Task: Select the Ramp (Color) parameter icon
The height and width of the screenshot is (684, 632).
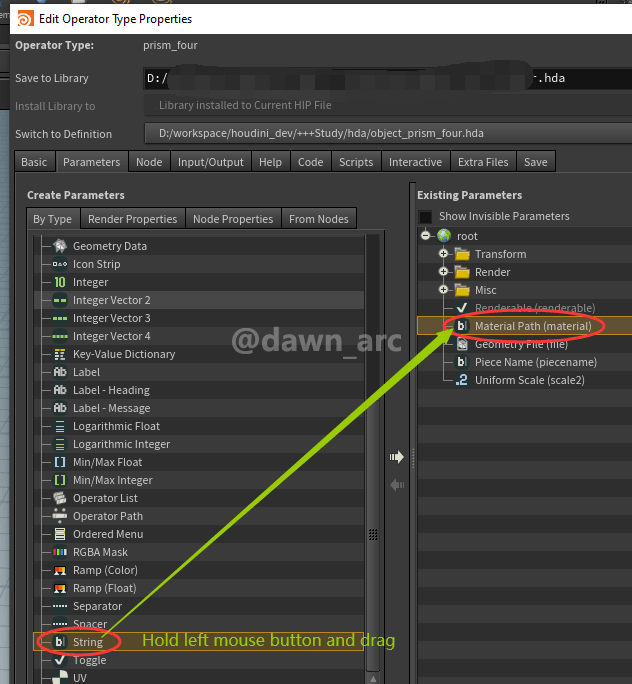Action: (60, 570)
